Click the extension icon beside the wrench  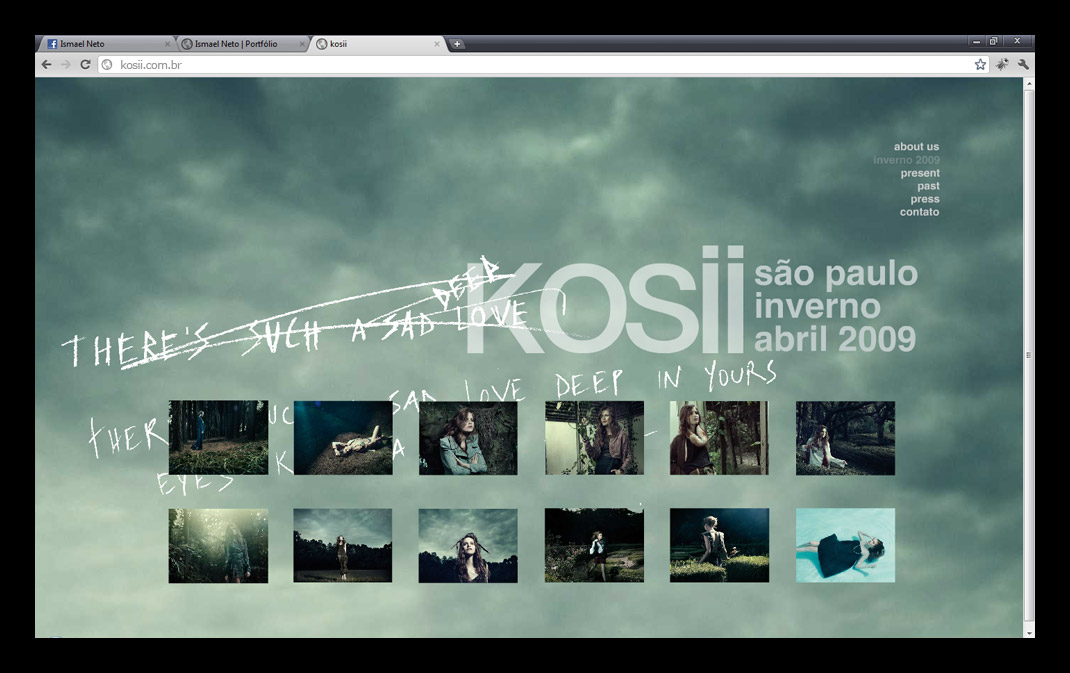click(1002, 65)
